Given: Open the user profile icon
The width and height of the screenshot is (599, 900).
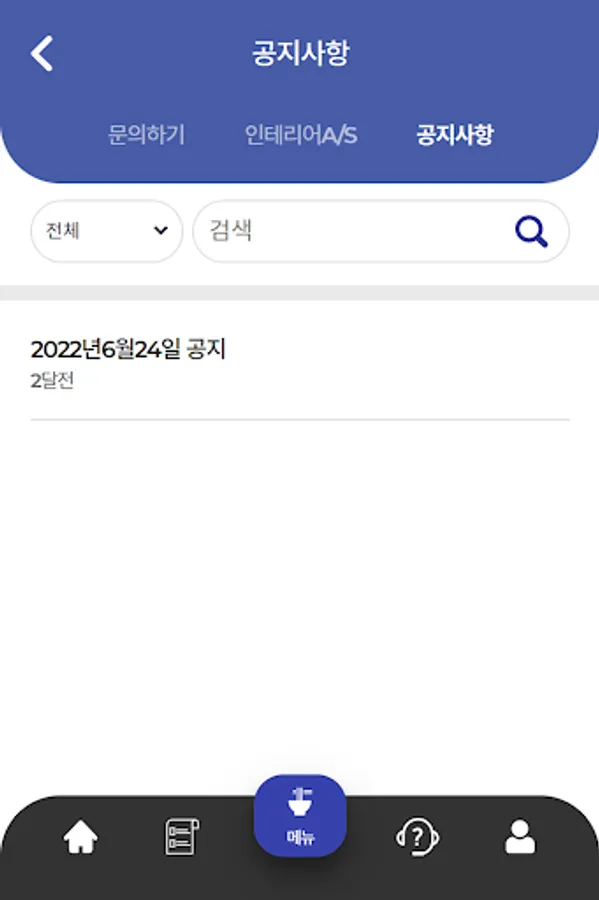Looking at the screenshot, I should point(520,837).
